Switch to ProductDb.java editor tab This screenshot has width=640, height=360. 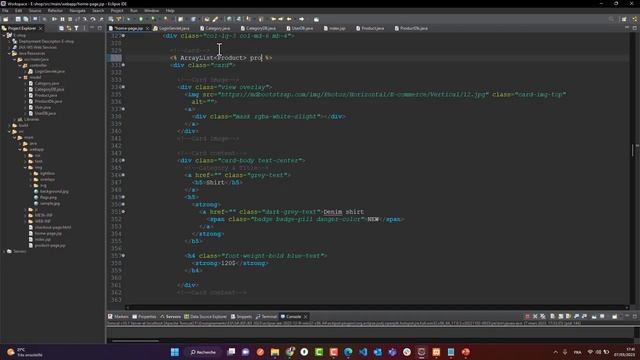411,28
